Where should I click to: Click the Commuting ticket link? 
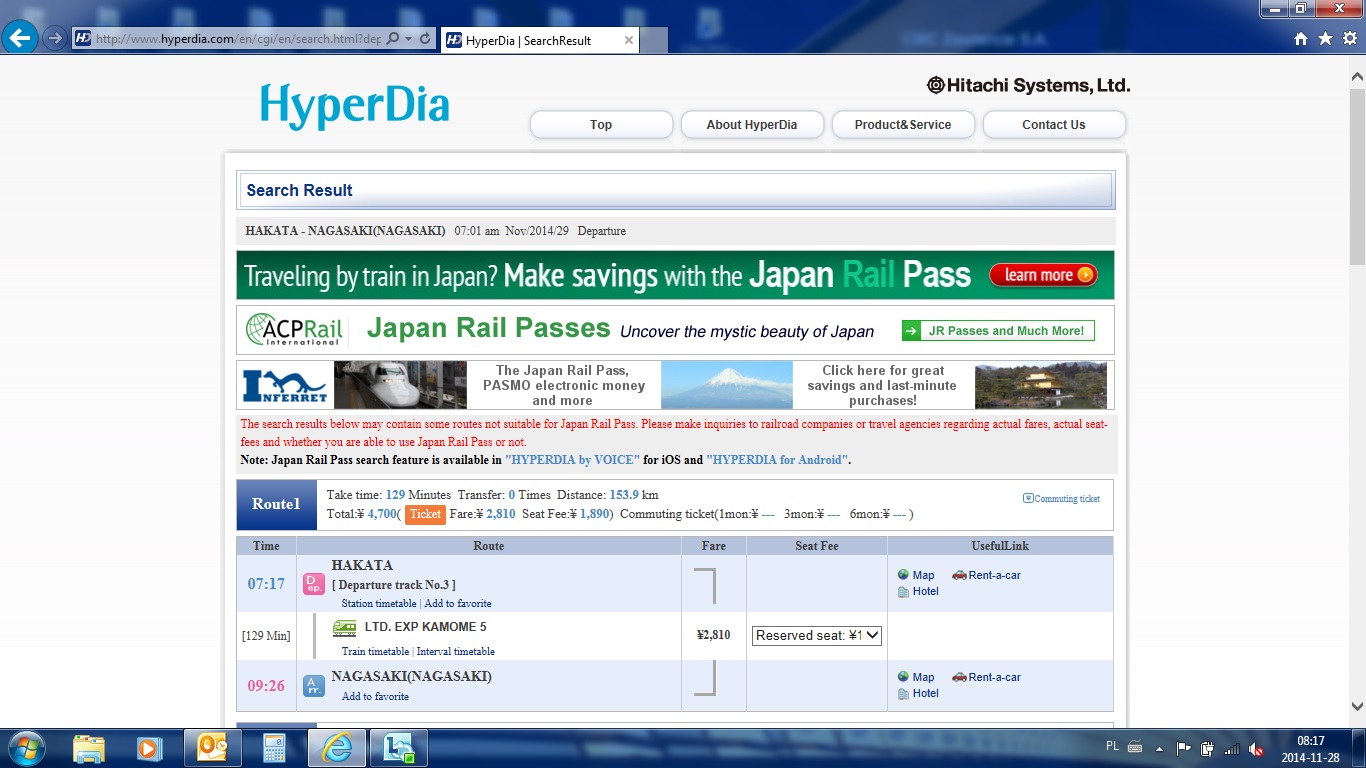pos(1061,498)
